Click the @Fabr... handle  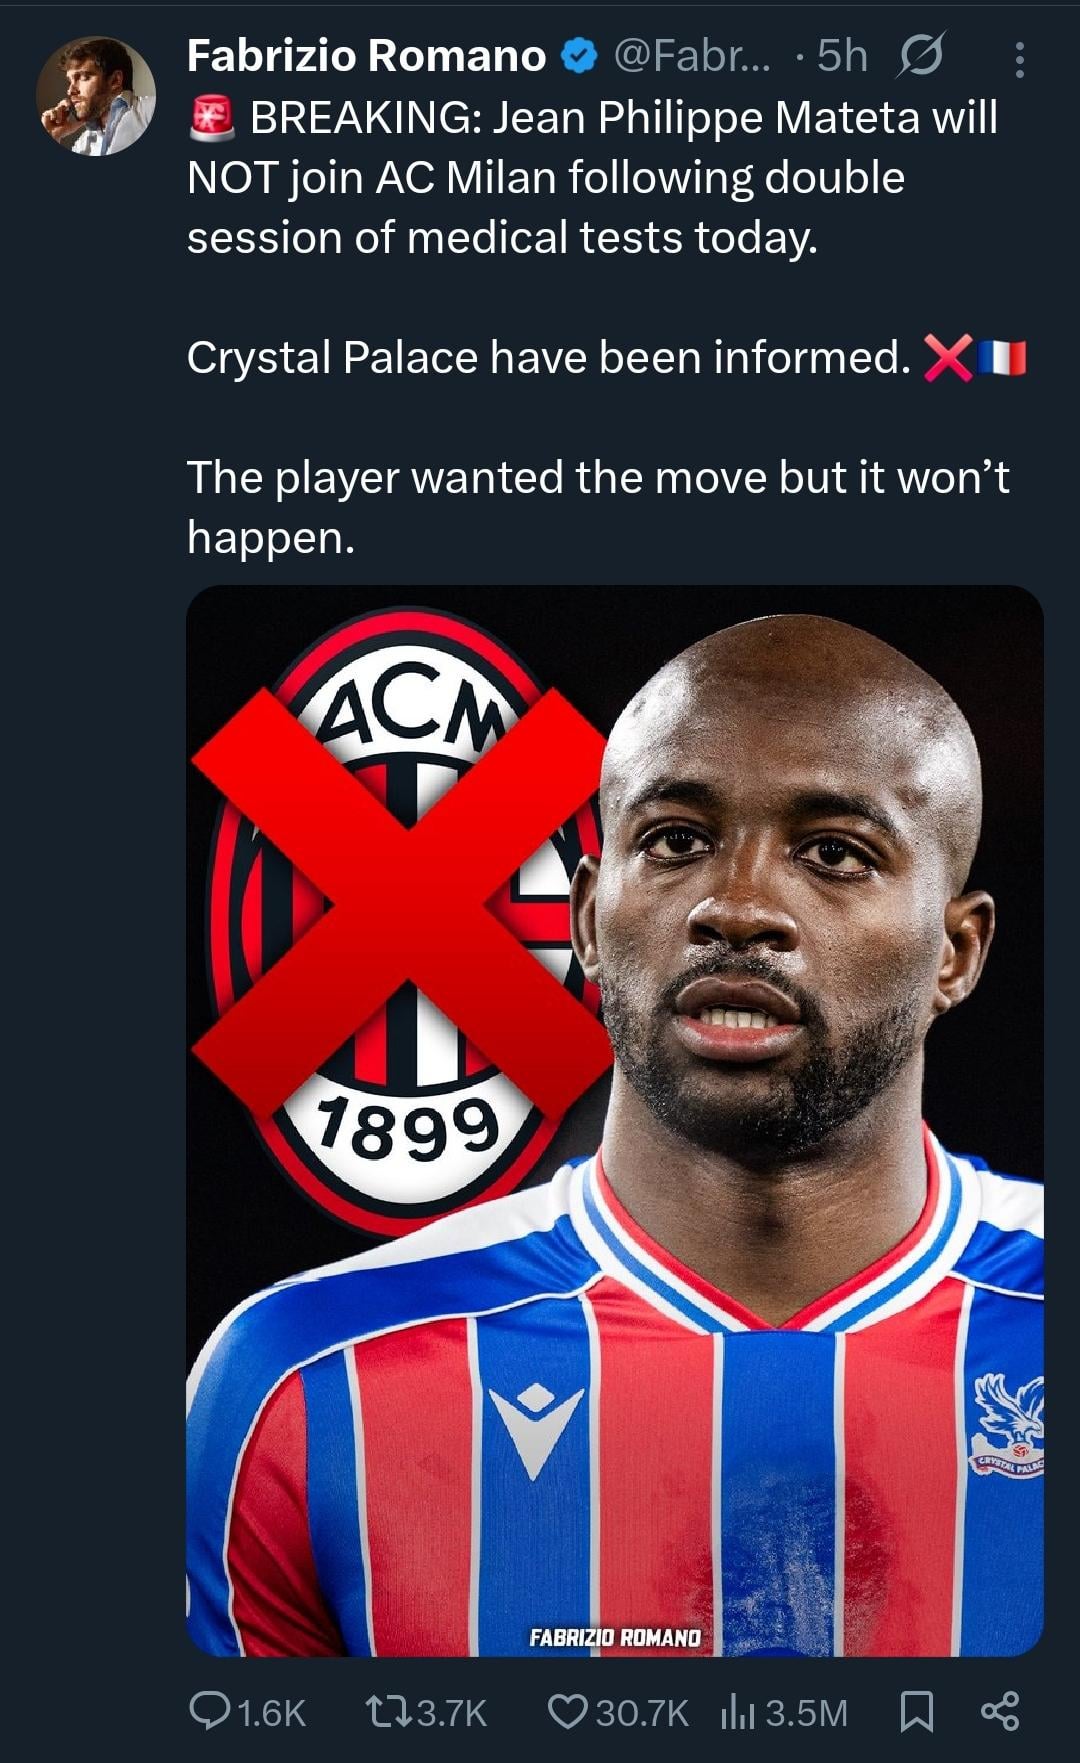click(x=692, y=56)
